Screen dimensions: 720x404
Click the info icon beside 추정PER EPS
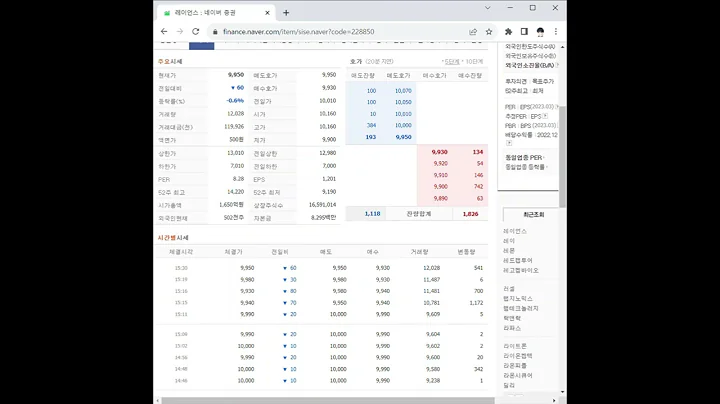coord(545,116)
